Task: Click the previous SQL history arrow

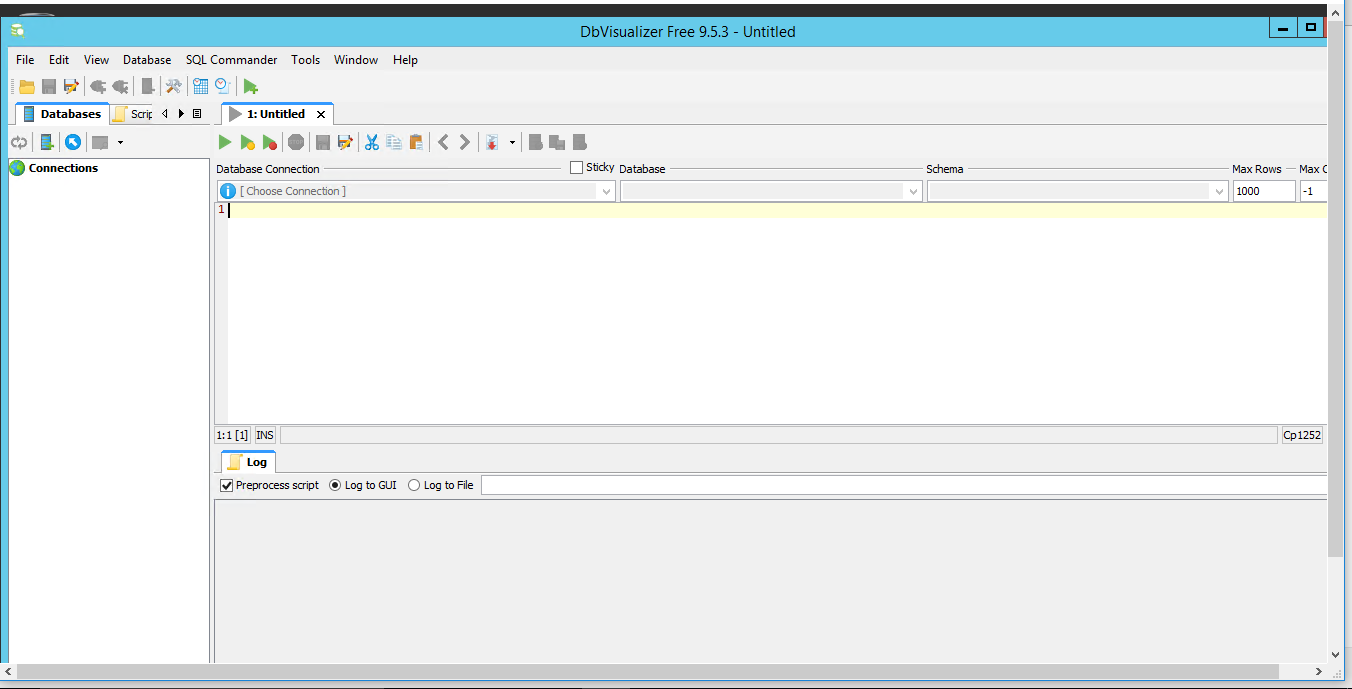Action: (444, 143)
